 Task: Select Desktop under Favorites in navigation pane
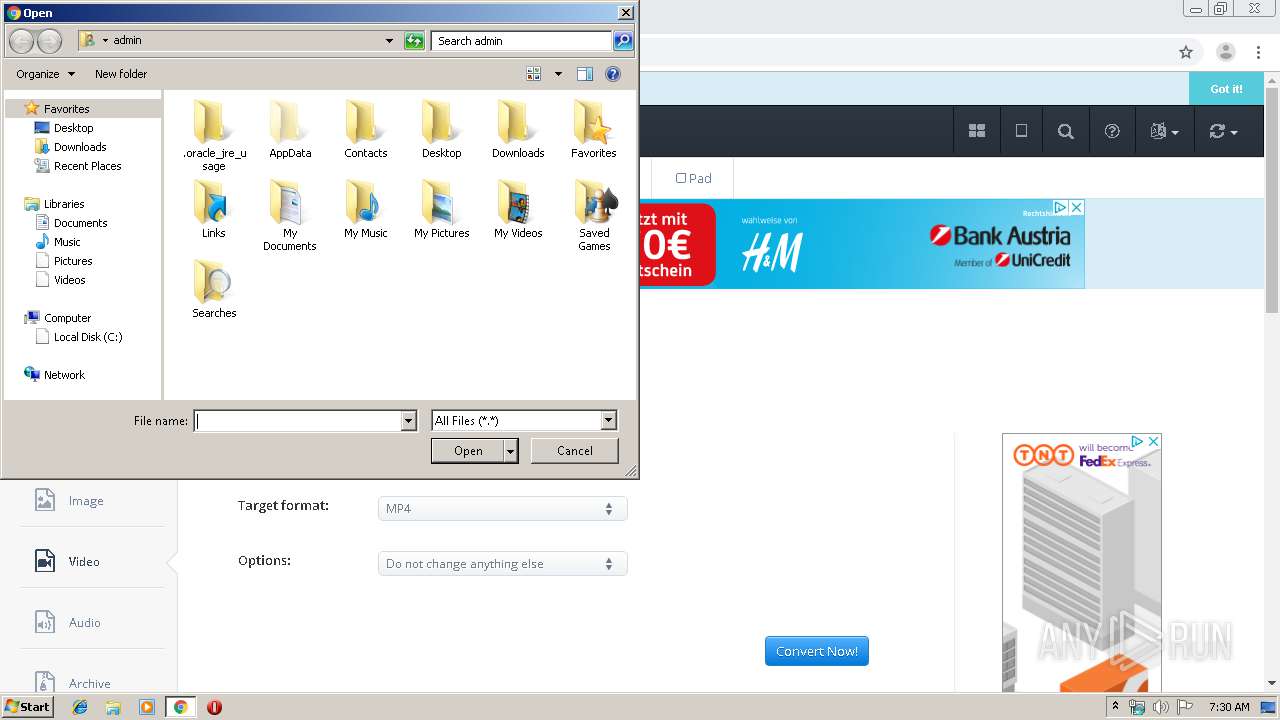coord(65,128)
